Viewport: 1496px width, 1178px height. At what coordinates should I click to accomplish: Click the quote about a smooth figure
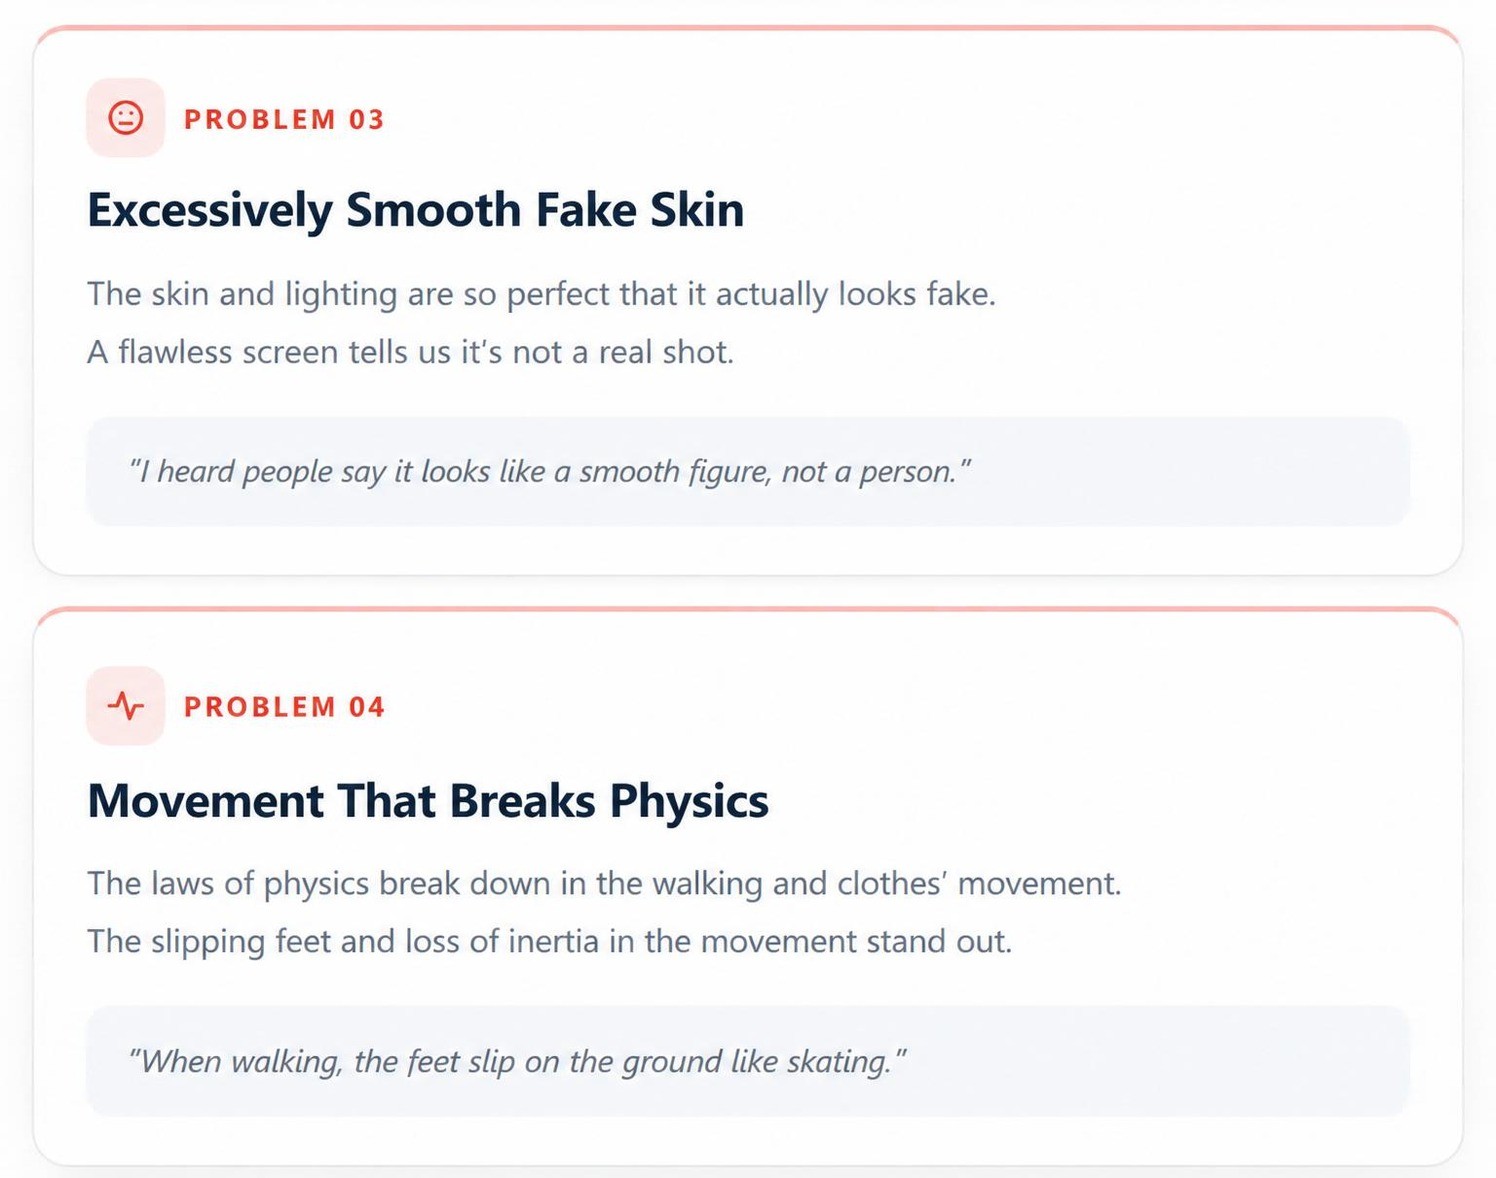(x=550, y=471)
